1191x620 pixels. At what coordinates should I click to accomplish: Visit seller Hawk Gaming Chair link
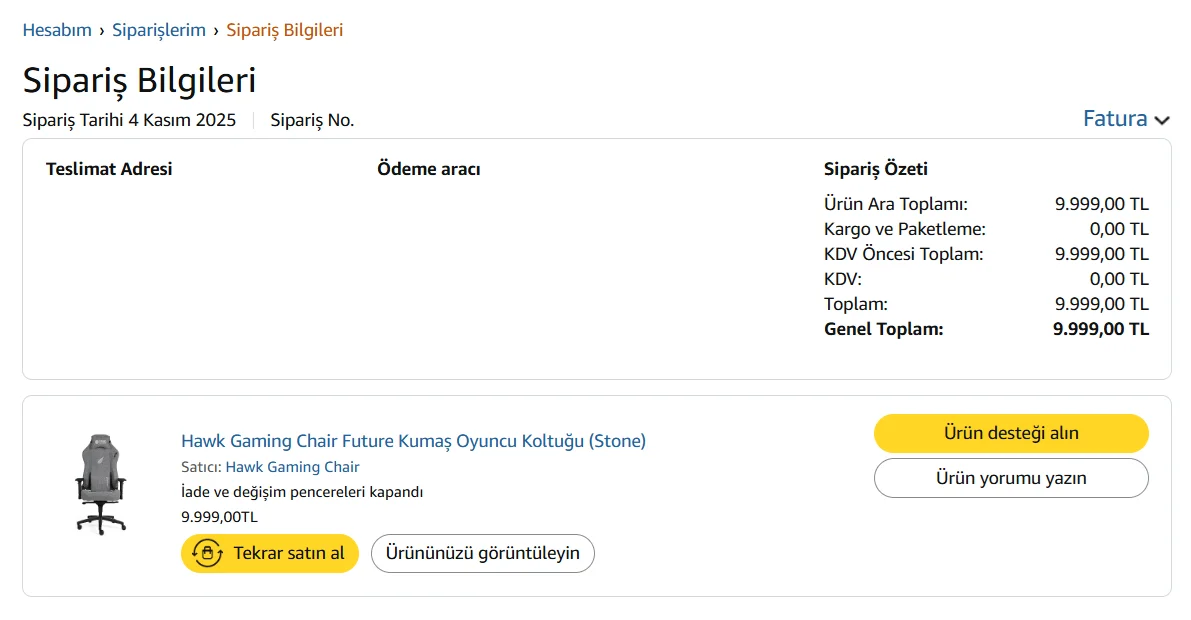coord(292,467)
